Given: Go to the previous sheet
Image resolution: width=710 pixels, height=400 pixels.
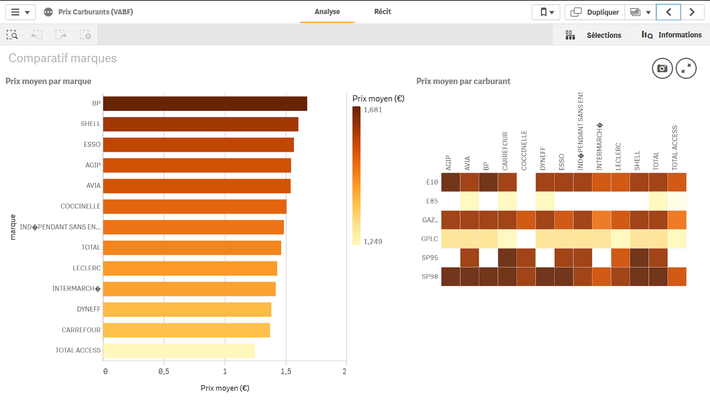Looking at the screenshot, I should click(668, 12).
